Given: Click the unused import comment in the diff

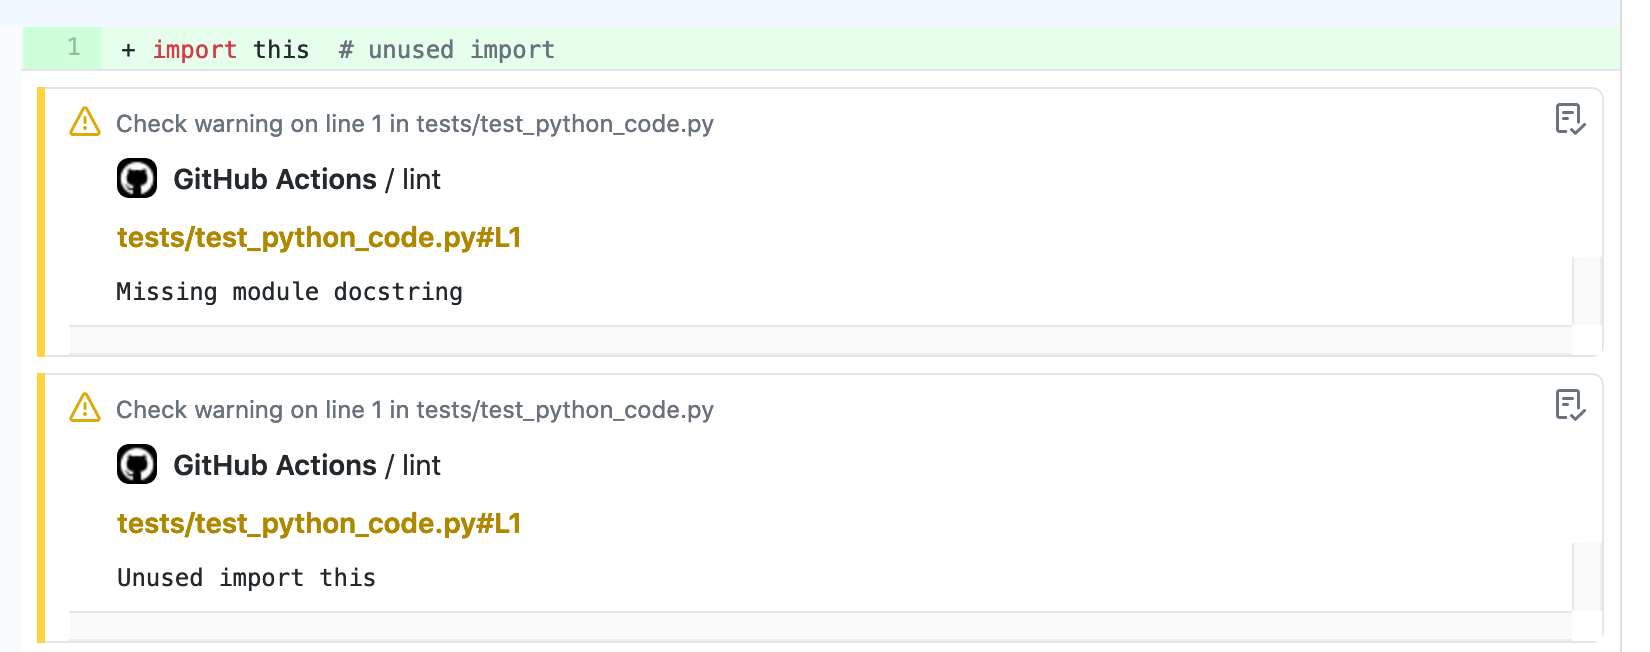Looking at the screenshot, I should point(446,49).
